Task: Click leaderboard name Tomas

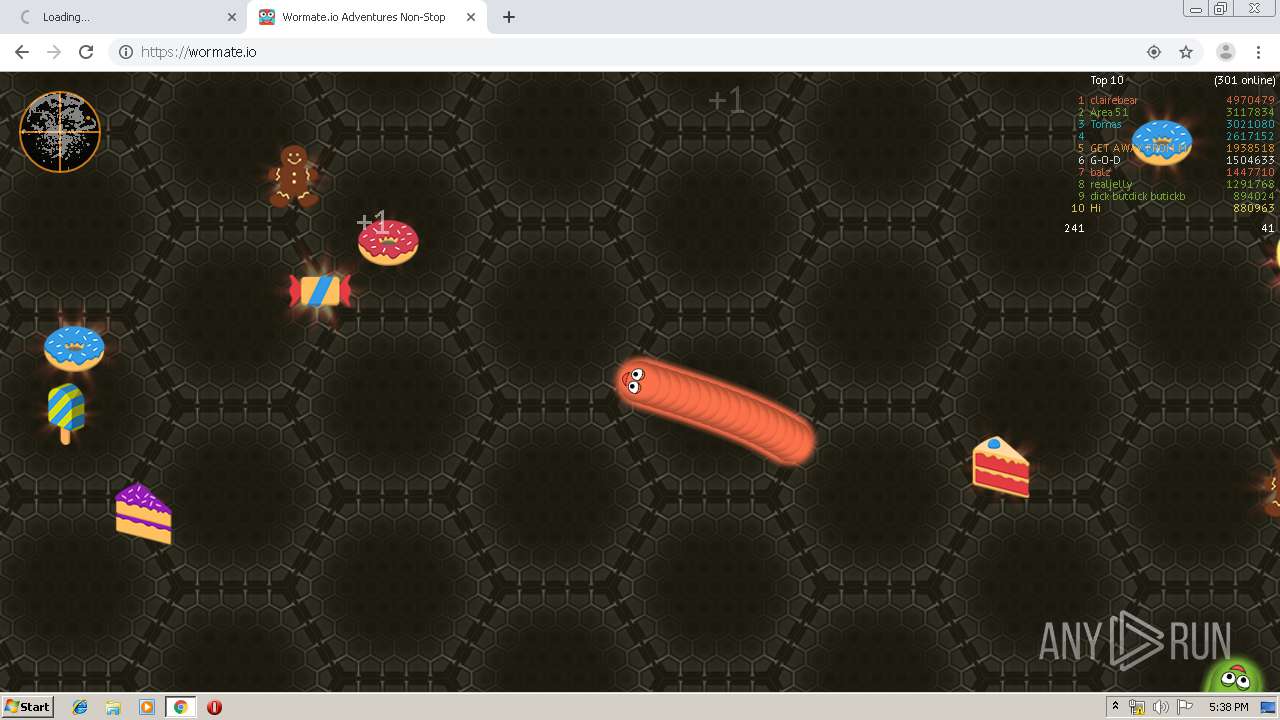Action: [x=1106, y=124]
